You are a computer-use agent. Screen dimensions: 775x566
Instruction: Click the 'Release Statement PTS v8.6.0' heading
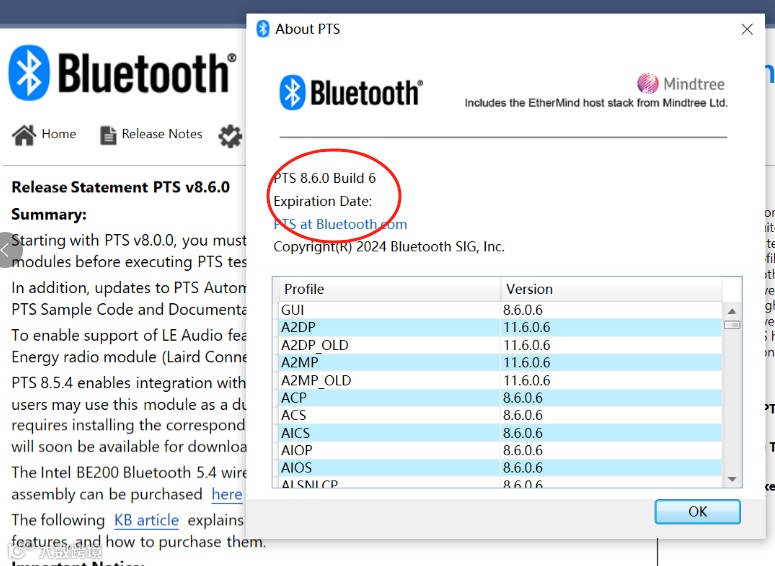(x=121, y=187)
